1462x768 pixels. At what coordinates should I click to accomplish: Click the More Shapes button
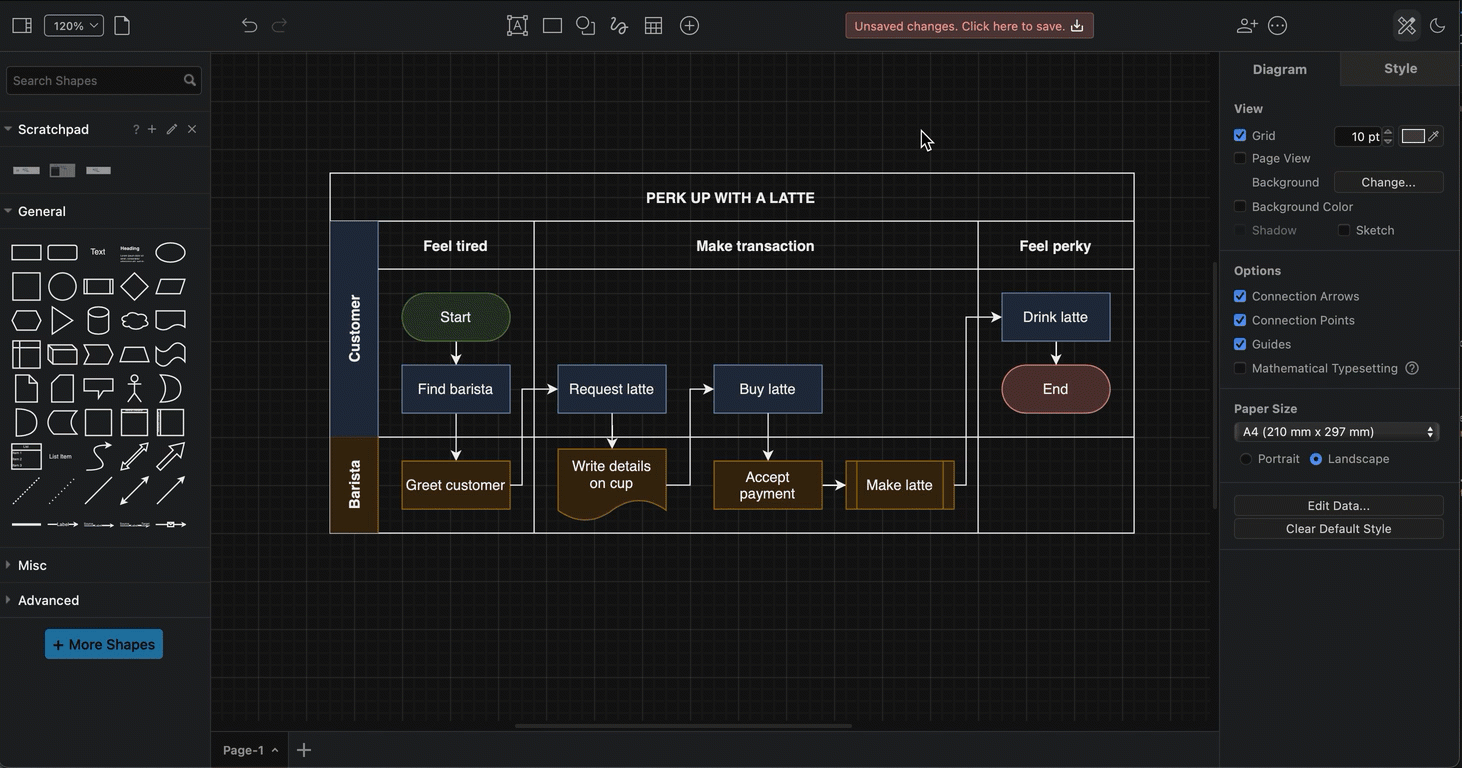104,645
